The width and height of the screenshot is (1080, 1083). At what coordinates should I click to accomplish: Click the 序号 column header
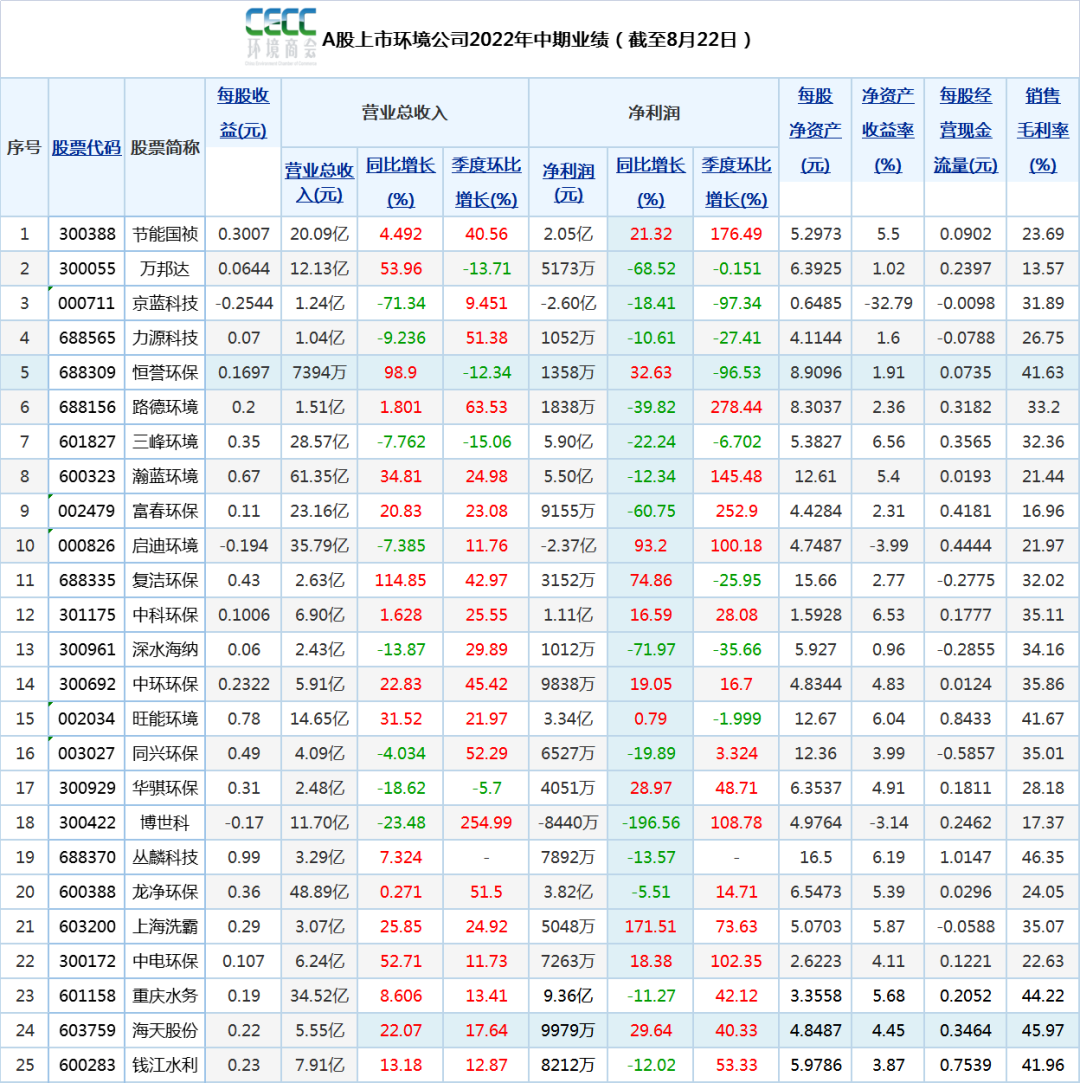click(x=24, y=147)
